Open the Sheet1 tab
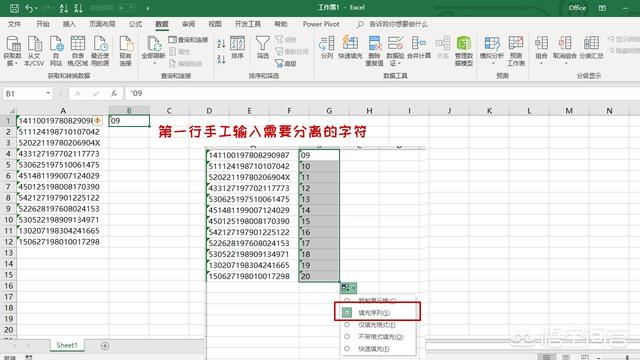 click(x=67, y=345)
